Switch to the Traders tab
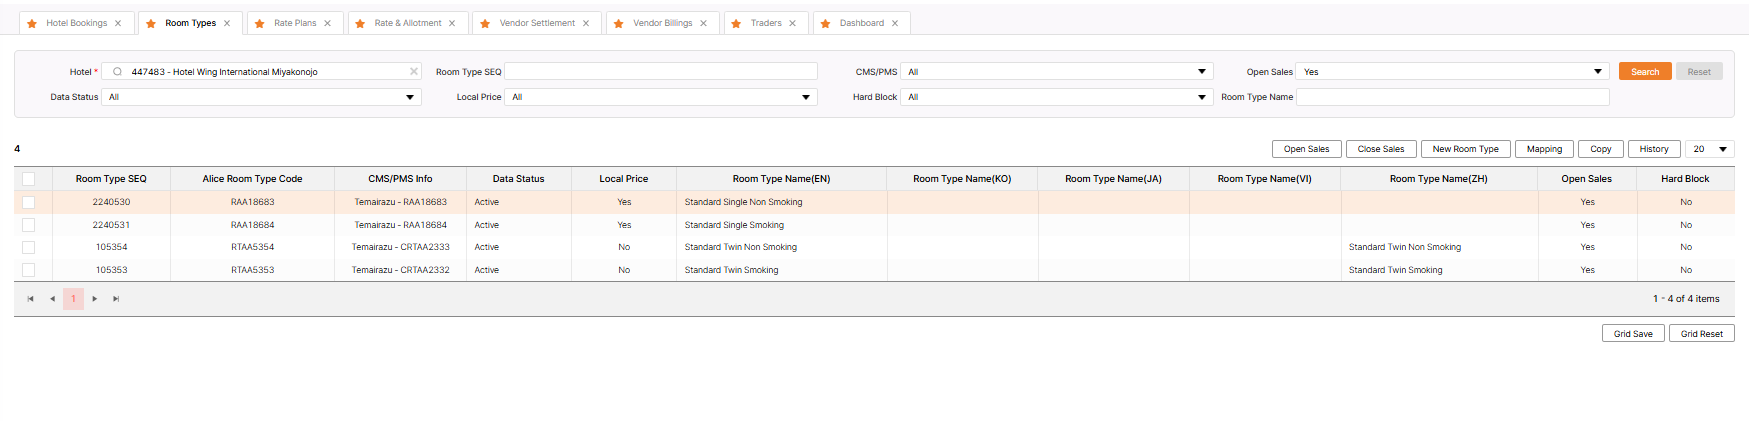Image resolution: width=1749 pixels, height=421 pixels. (766, 23)
